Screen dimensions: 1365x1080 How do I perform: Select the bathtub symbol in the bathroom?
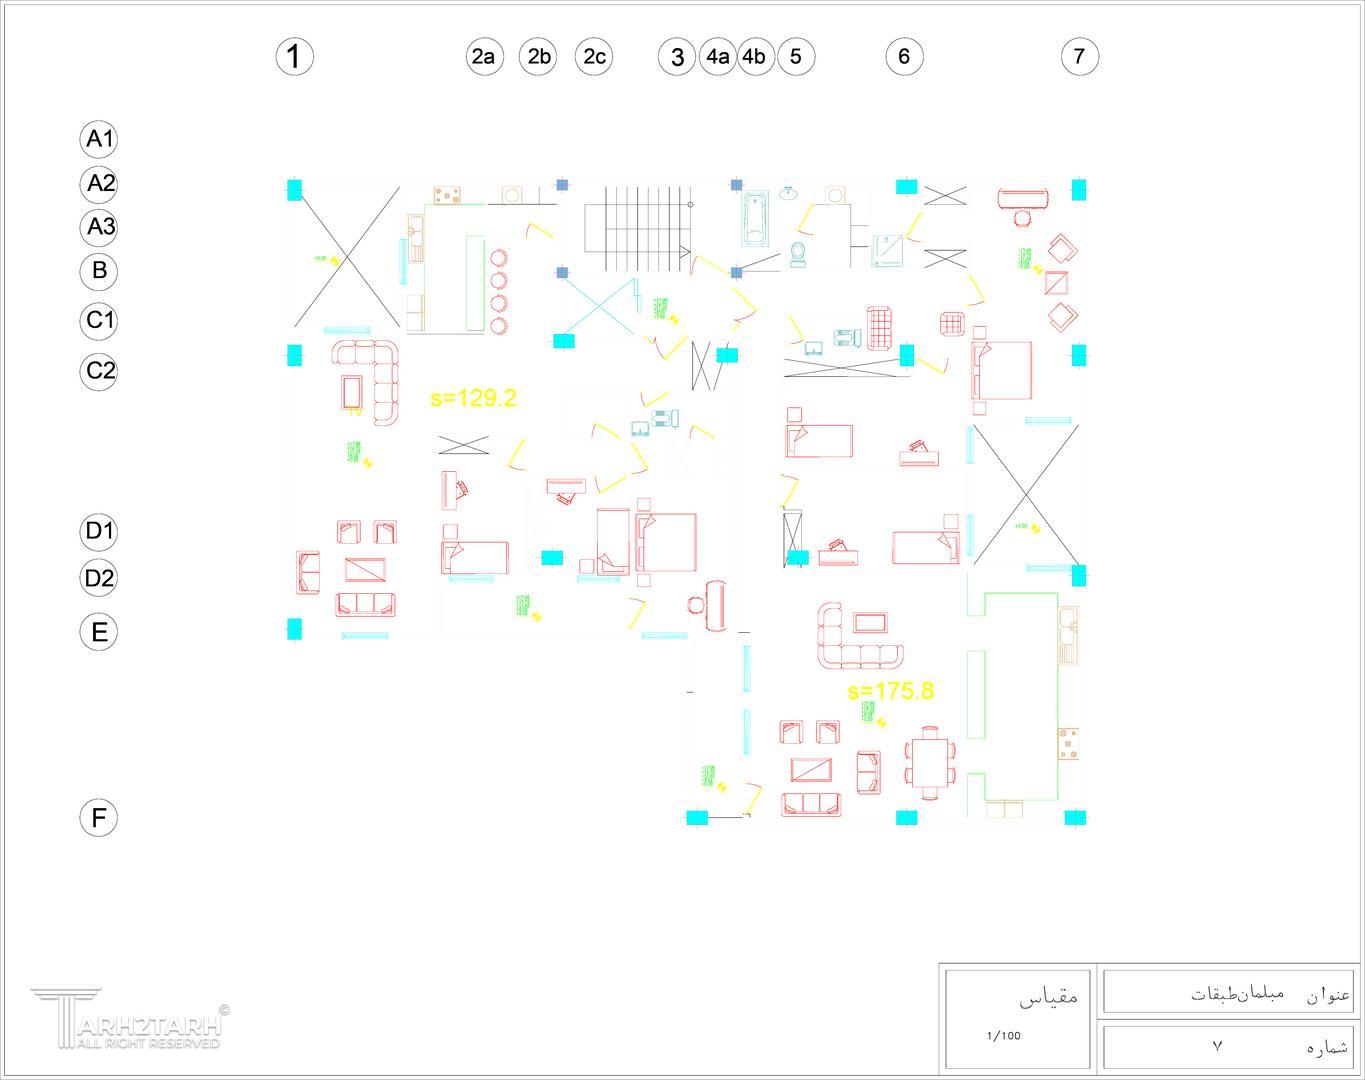(x=755, y=220)
